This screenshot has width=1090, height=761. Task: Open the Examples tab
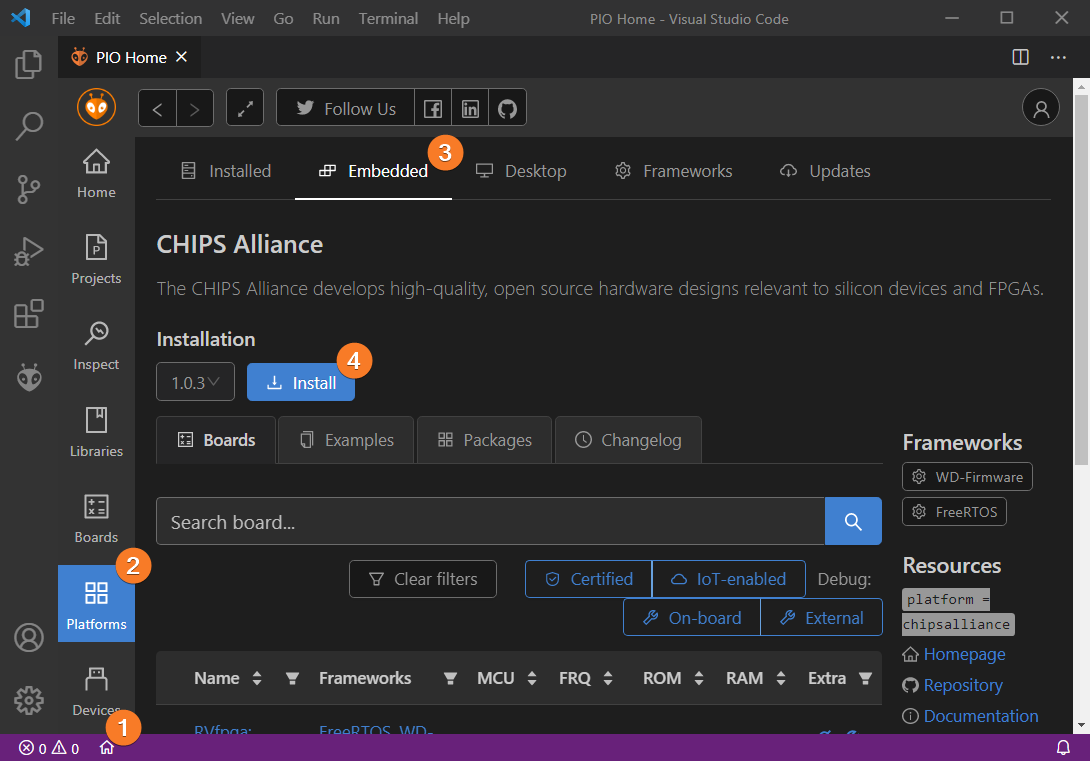[346, 440]
